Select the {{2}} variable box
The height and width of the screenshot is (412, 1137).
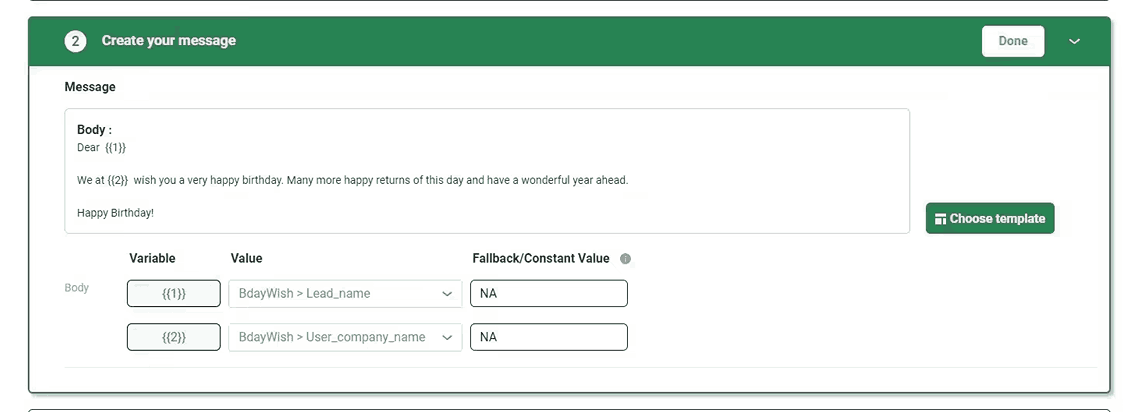click(174, 337)
